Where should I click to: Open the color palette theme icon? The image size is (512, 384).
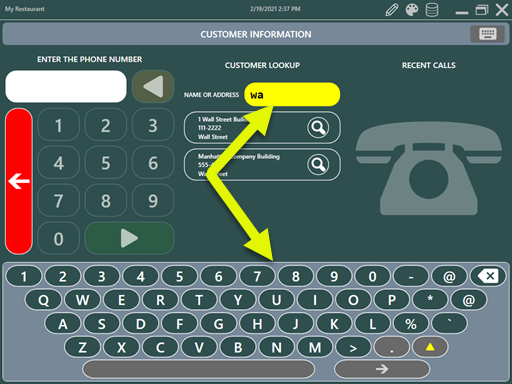[412, 10]
